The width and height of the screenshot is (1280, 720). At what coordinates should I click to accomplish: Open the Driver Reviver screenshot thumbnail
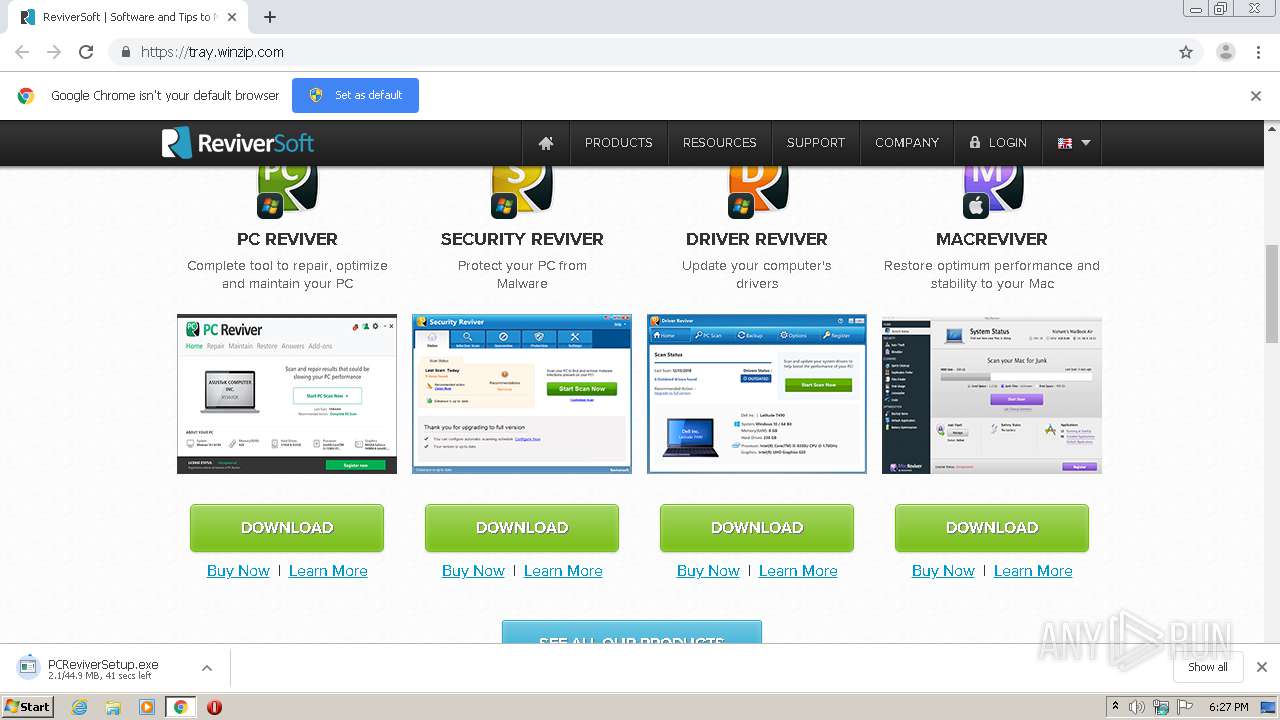[757, 394]
